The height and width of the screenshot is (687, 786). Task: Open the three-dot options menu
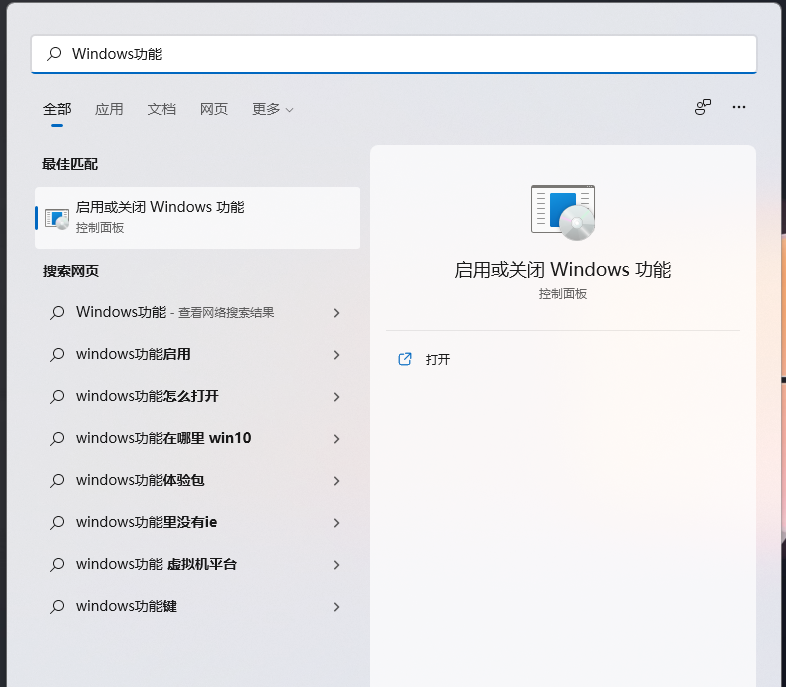click(738, 107)
